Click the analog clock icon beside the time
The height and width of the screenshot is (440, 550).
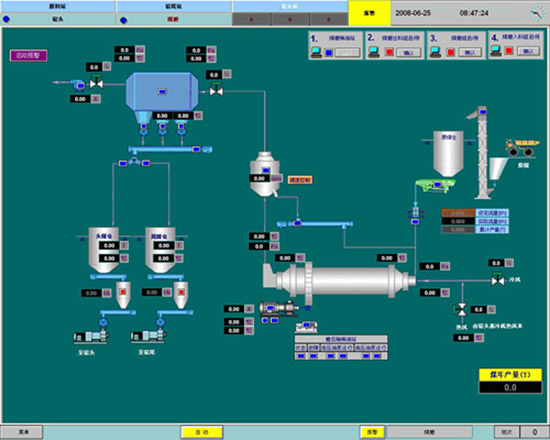537,13
